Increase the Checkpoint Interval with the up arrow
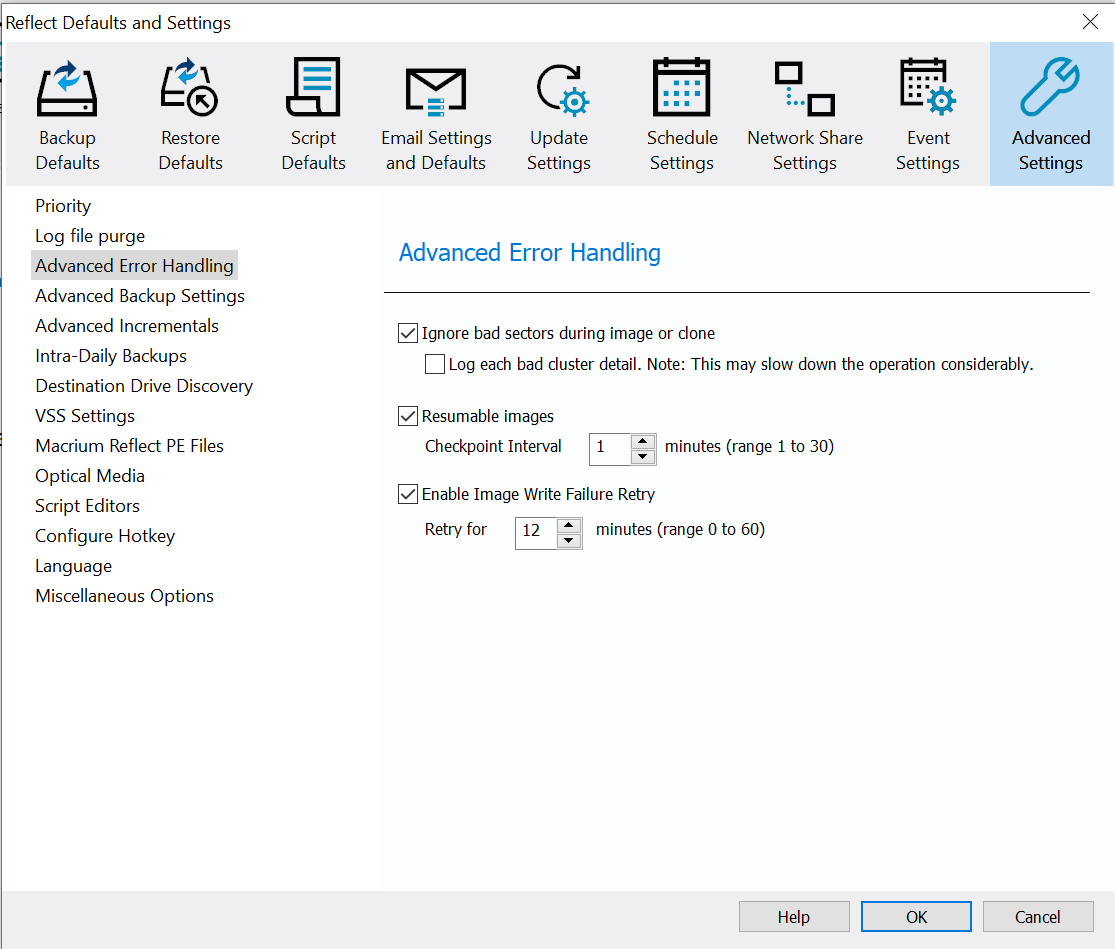Screen dimensions: 1115x949 tap(643, 443)
